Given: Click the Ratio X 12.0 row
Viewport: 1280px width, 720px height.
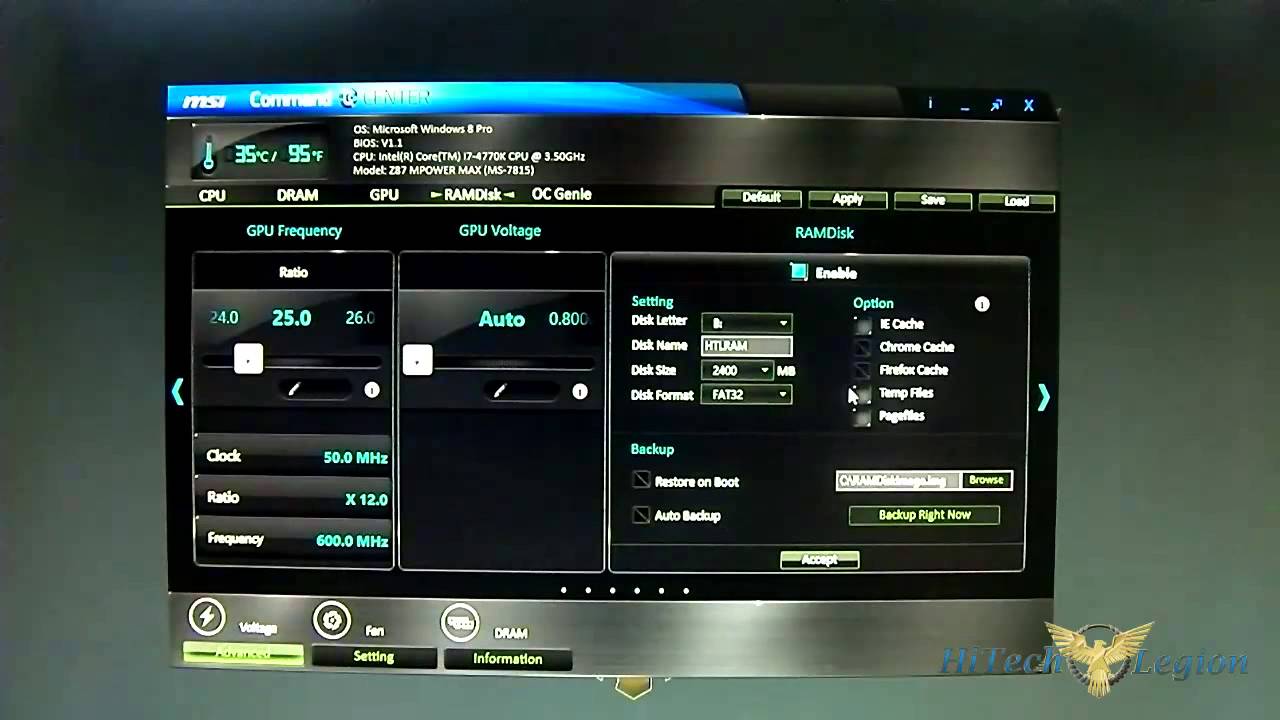Looking at the screenshot, I should 293,498.
